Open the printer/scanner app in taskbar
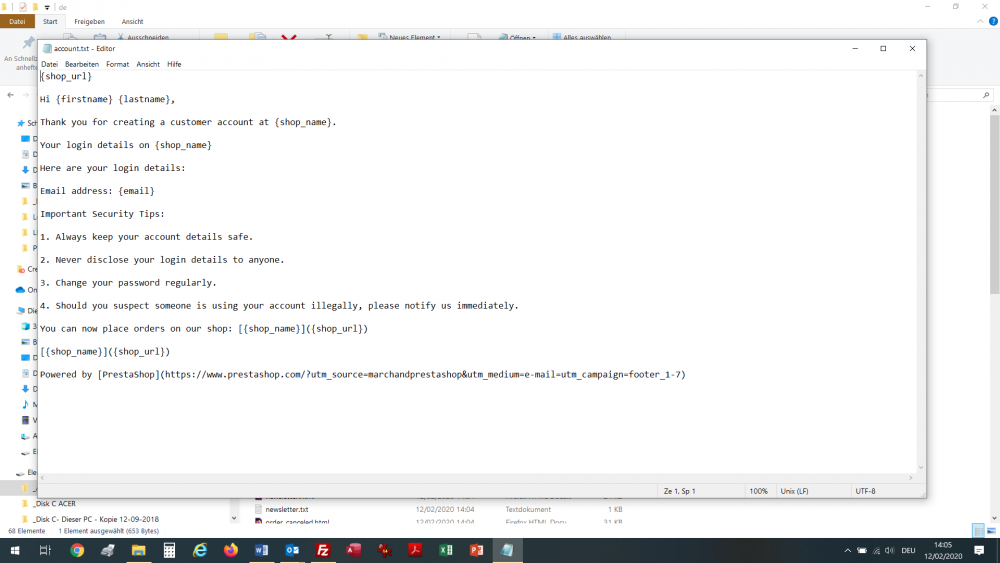Screen dimensions: 1000x563 pos(108,550)
